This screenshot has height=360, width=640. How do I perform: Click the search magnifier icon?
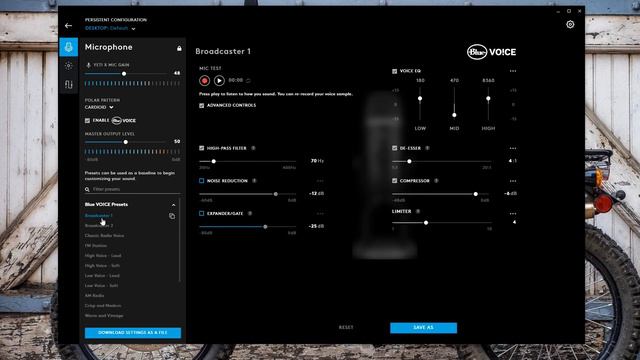(87, 189)
